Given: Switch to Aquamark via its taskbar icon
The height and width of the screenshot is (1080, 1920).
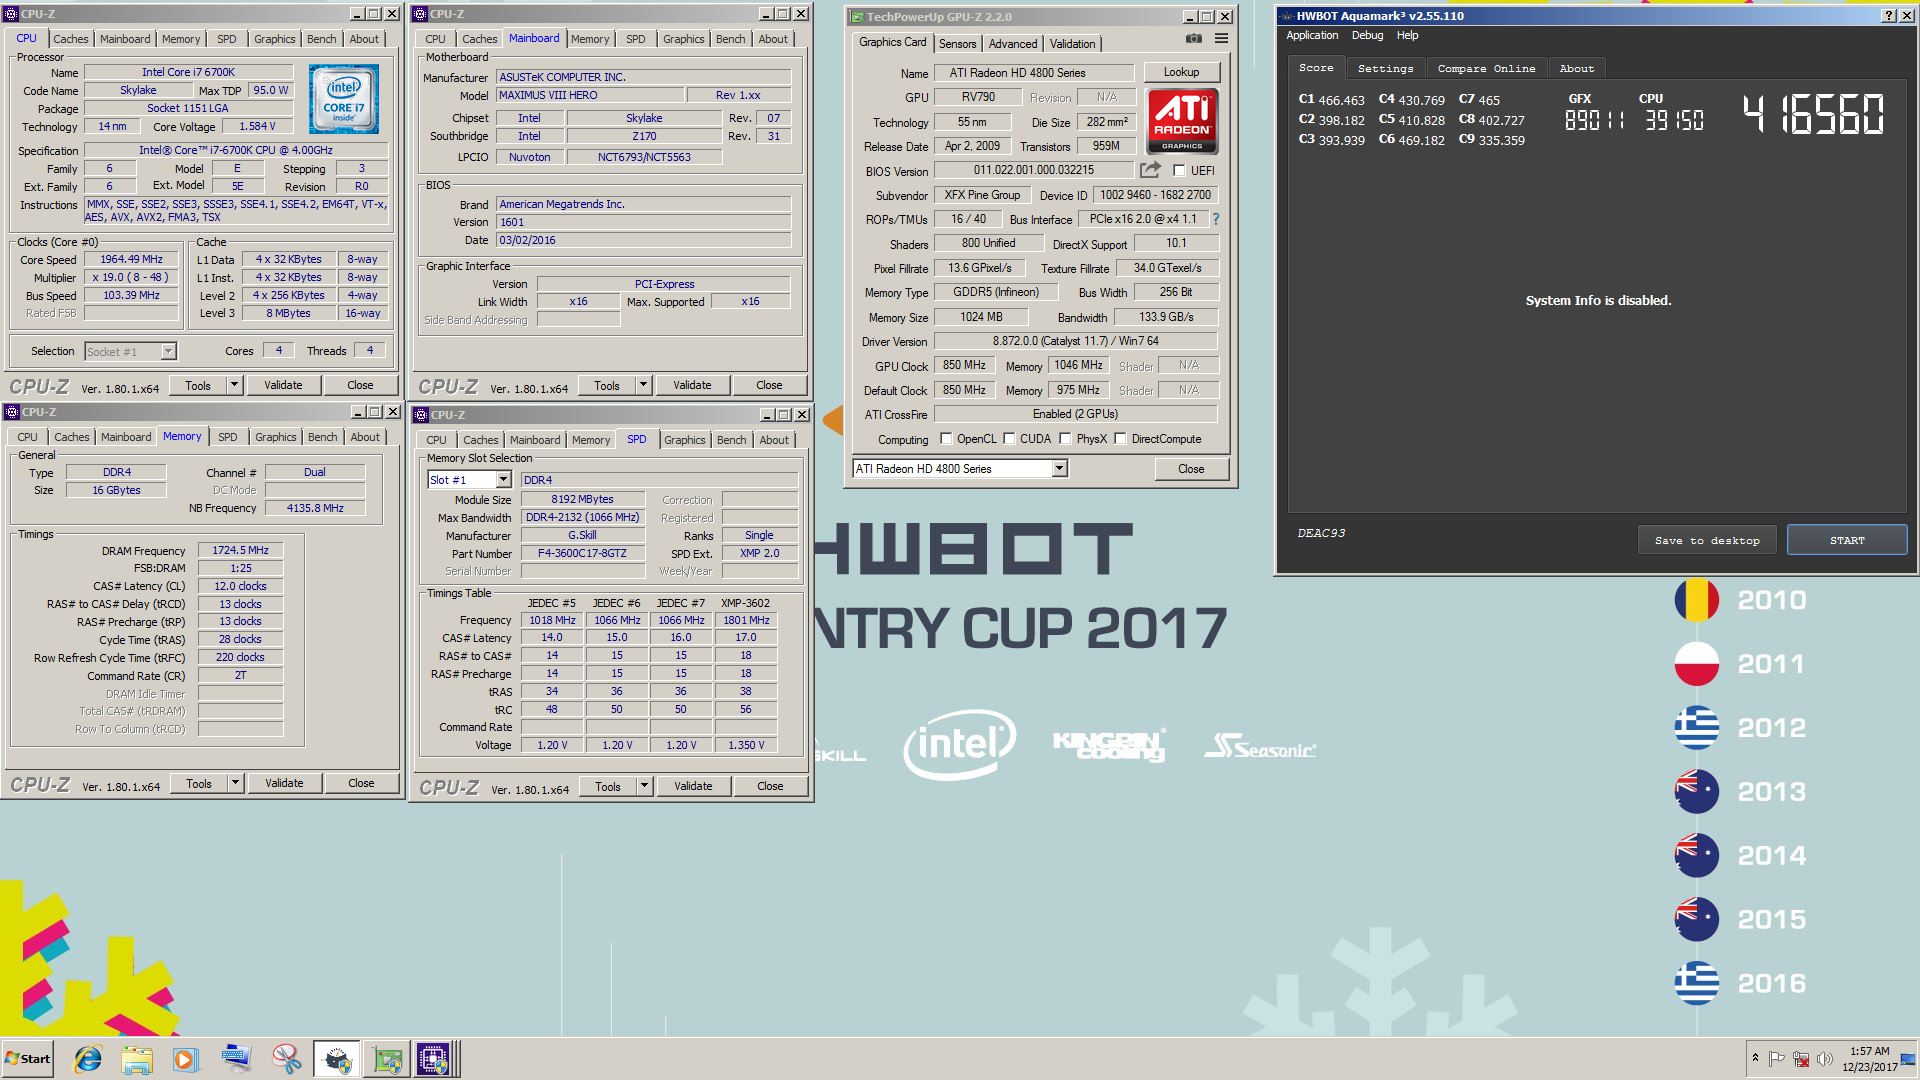Looking at the screenshot, I should coord(337,1059).
